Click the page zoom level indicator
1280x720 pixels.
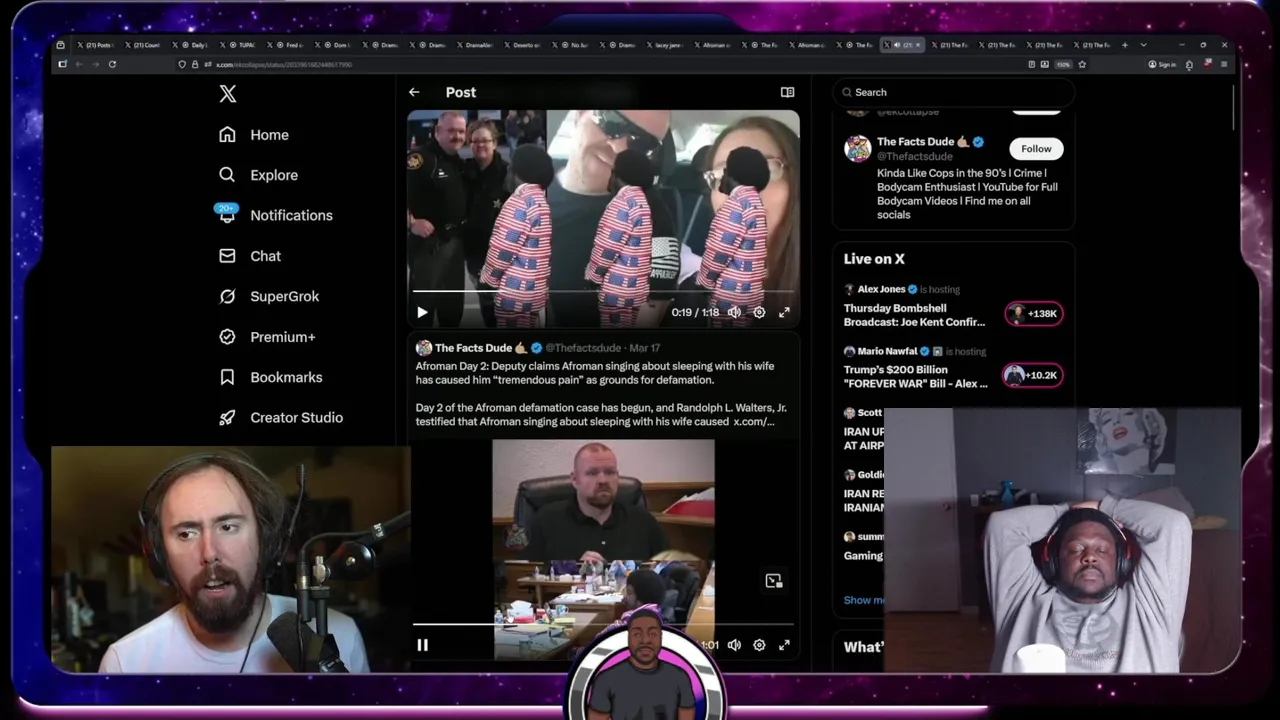1064,64
